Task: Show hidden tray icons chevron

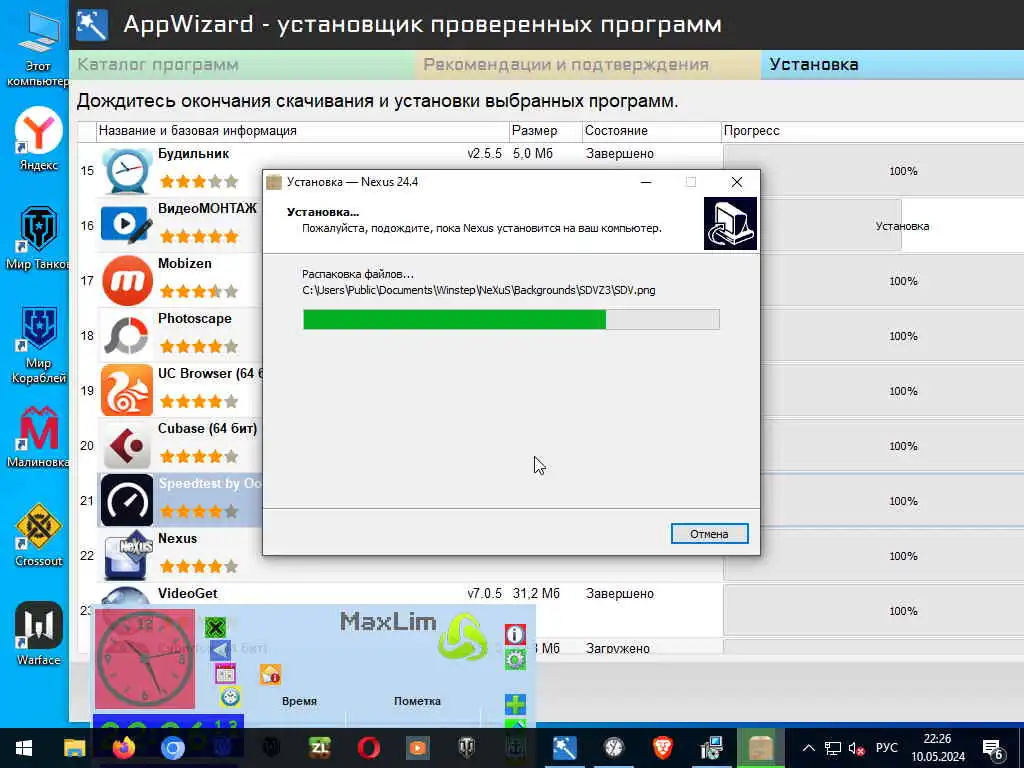Action: (x=808, y=748)
